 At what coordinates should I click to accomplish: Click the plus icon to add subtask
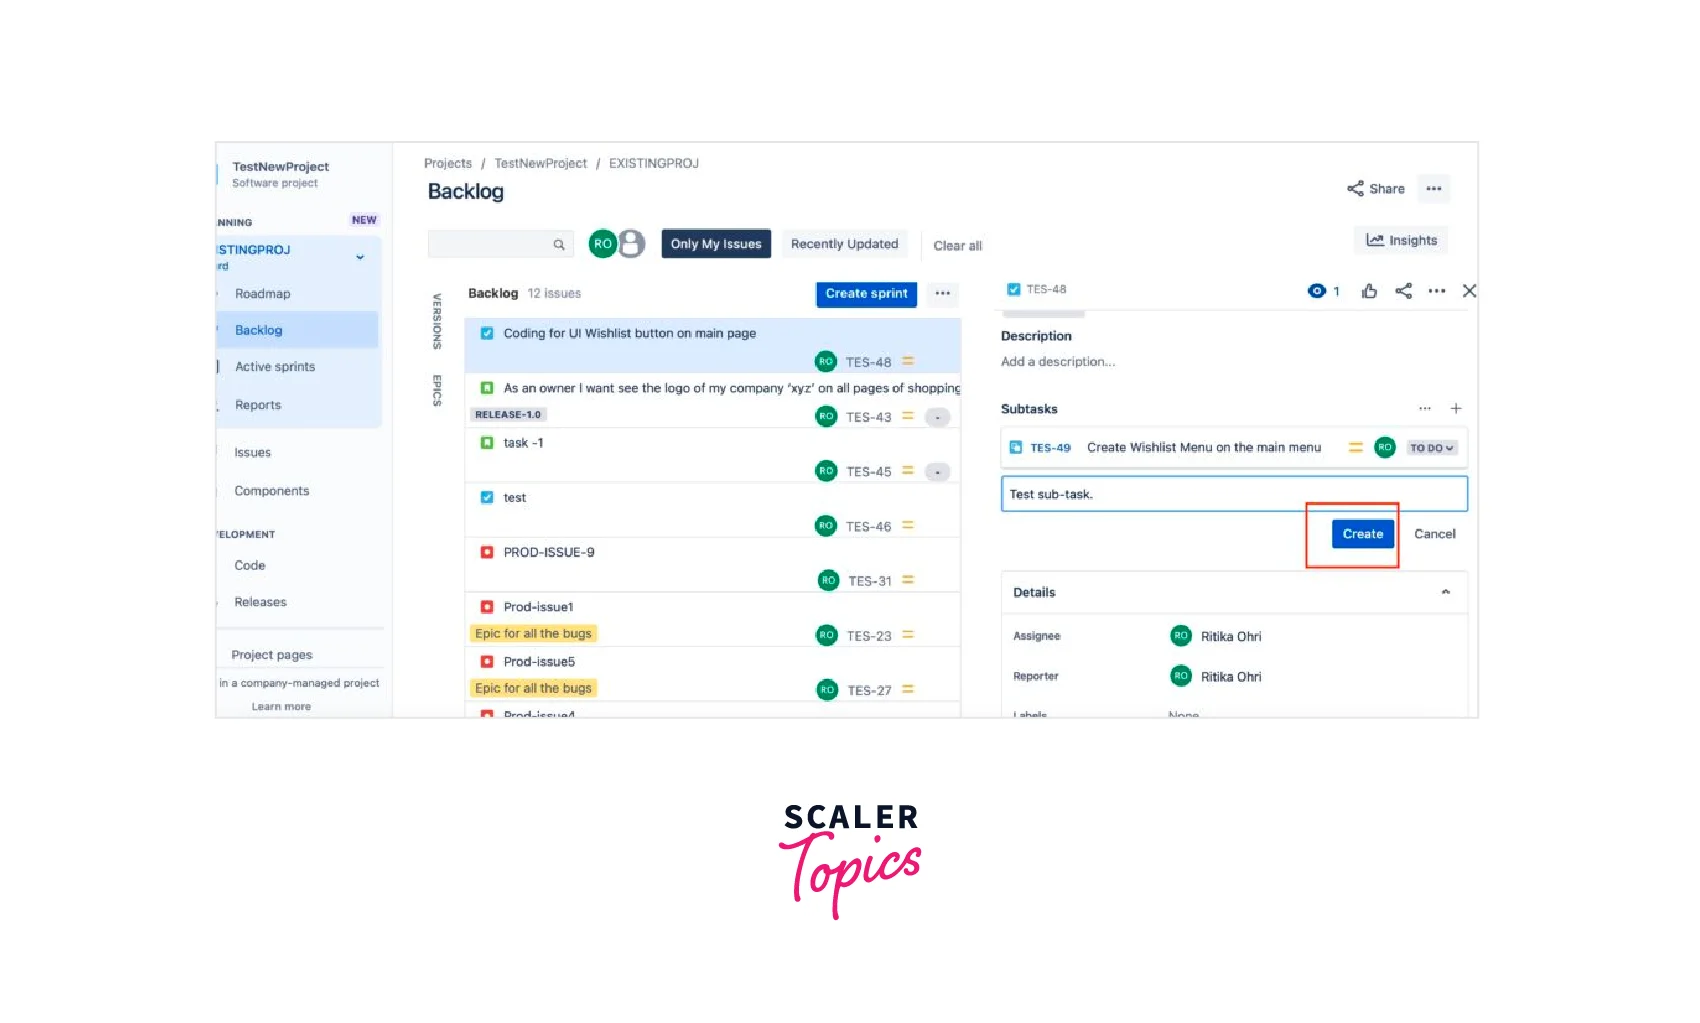[1456, 408]
